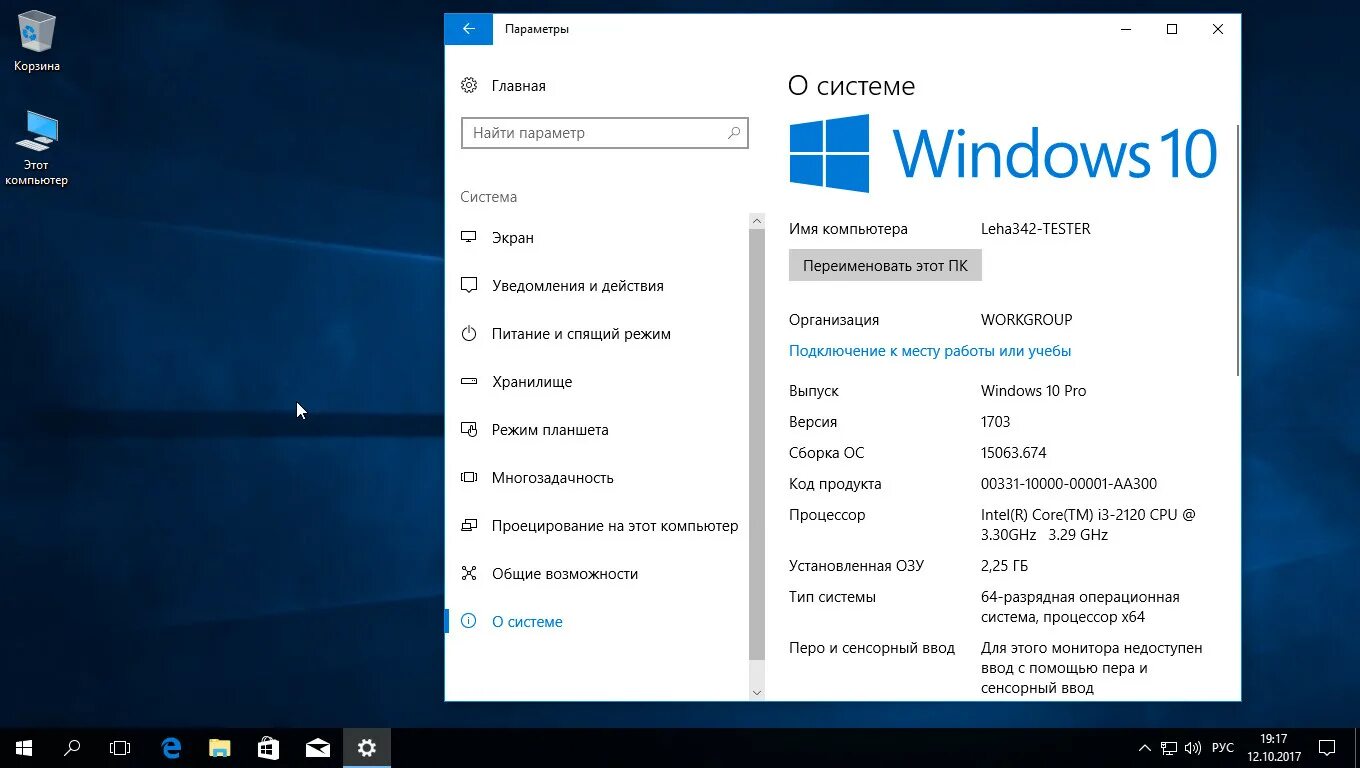This screenshot has width=1360, height=768.
Task: Click the projecting icon
Action: (x=469, y=526)
